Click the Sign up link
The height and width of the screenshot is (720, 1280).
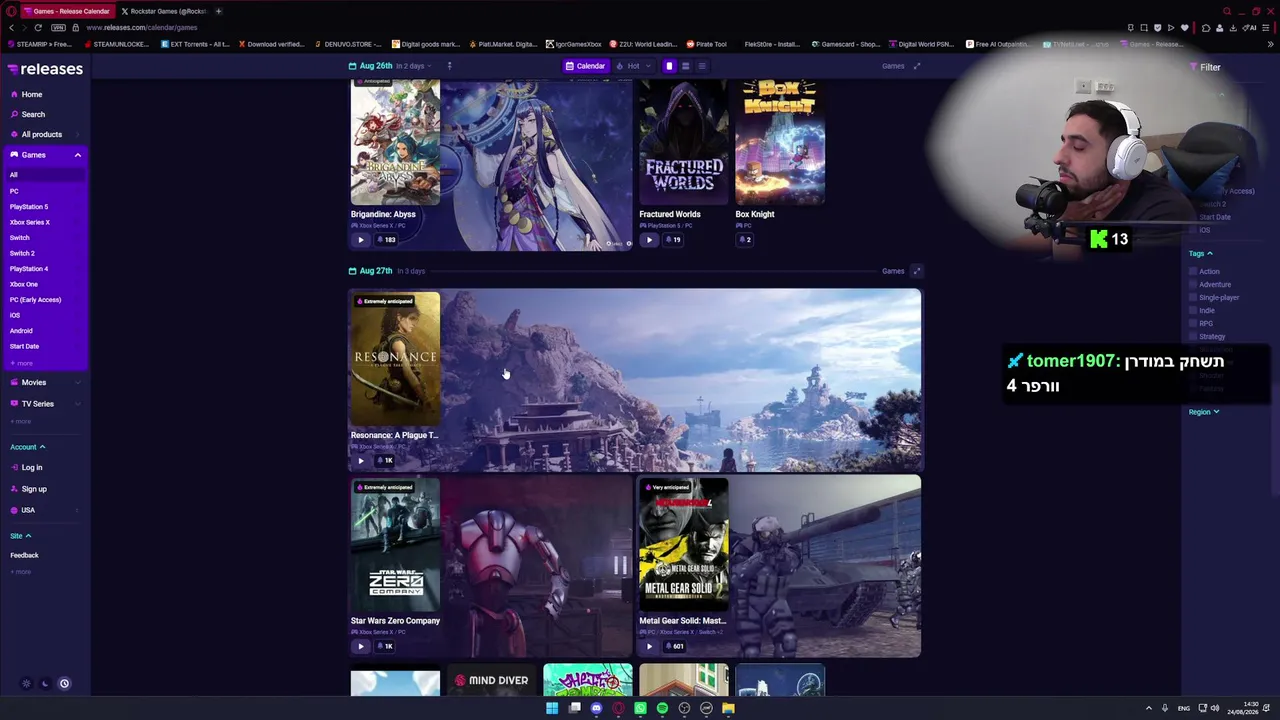(34, 489)
